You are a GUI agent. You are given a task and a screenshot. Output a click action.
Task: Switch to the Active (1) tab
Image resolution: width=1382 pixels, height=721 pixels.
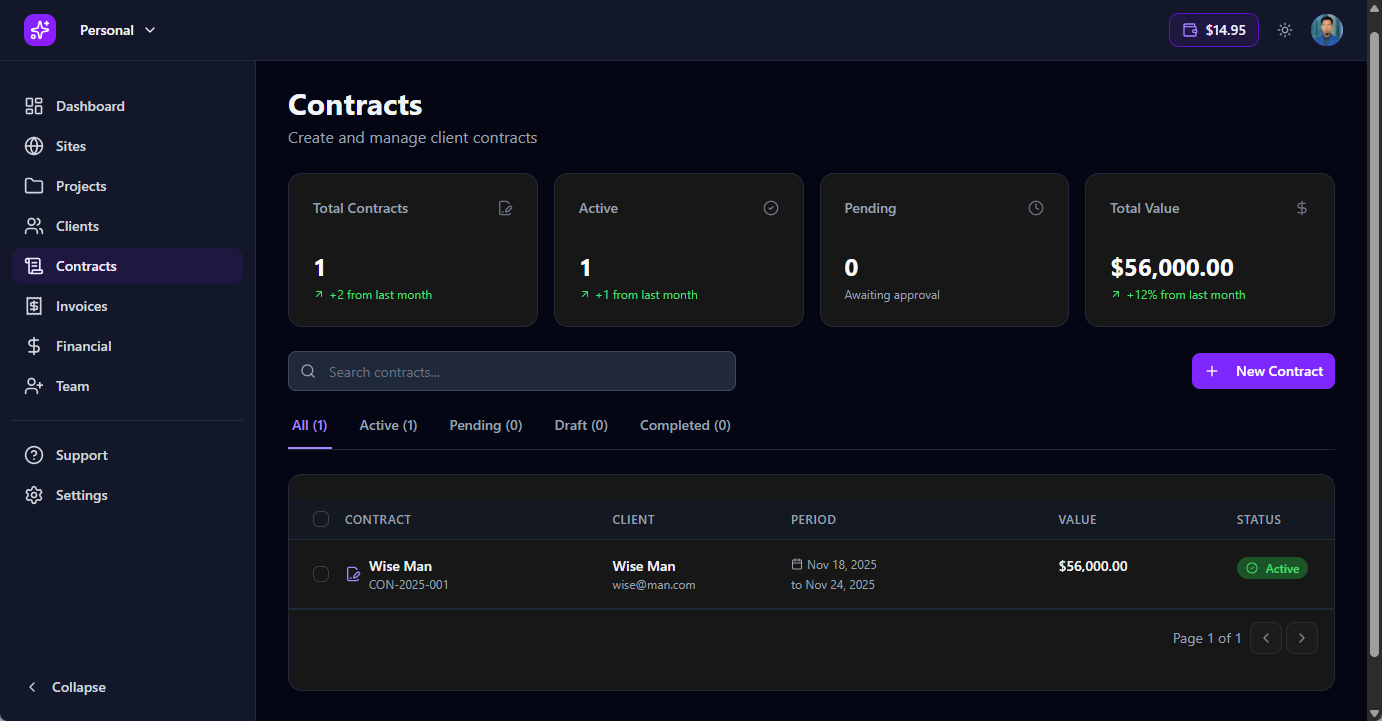388,425
